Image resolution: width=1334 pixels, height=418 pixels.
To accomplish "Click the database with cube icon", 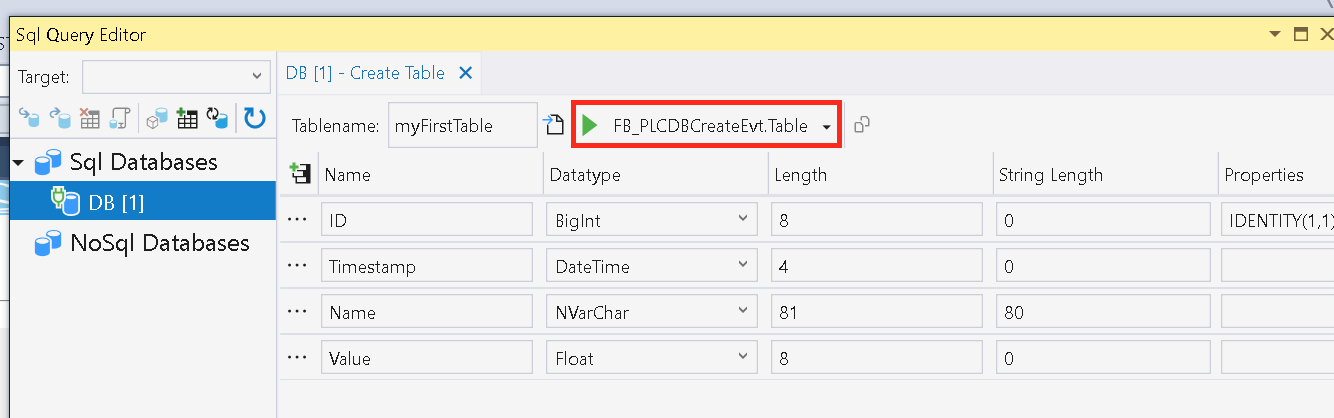I will click(157, 119).
